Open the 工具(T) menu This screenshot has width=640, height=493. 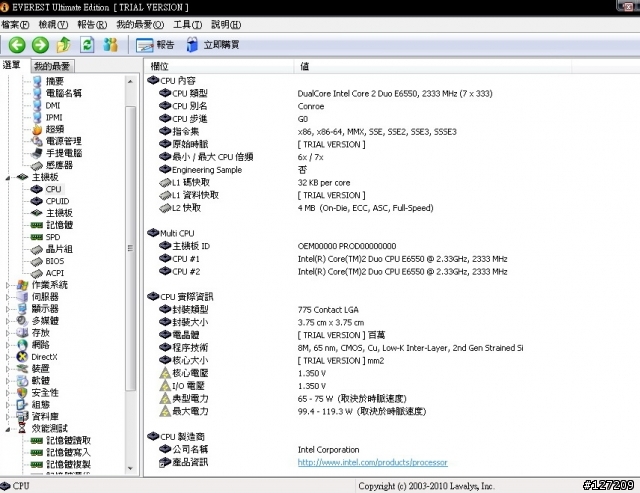click(188, 25)
